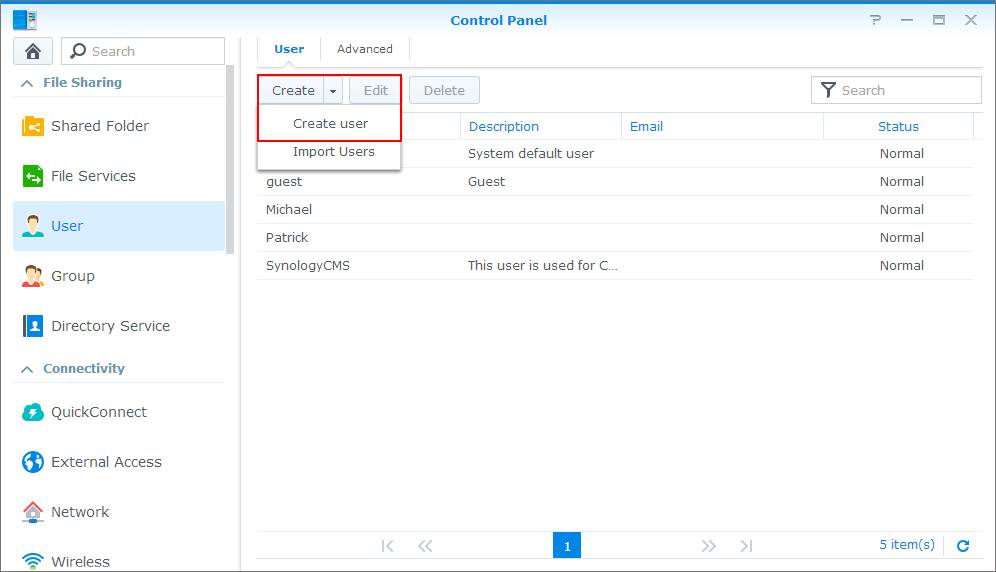Minimize the Control Panel window
The image size is (996, 572).
tap(907, 20)
